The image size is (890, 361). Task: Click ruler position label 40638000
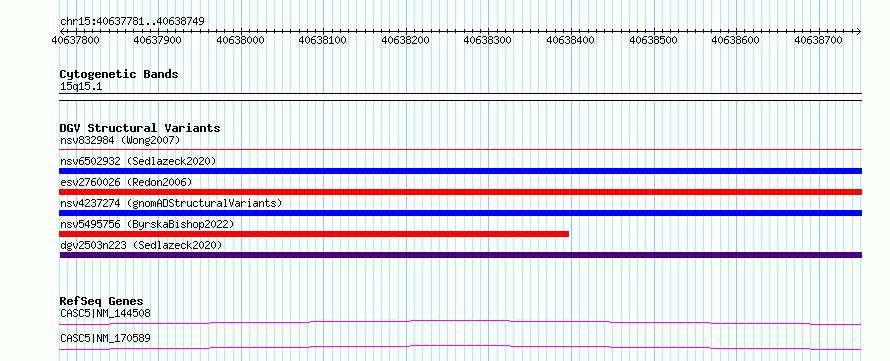click(x=241, y=40)
